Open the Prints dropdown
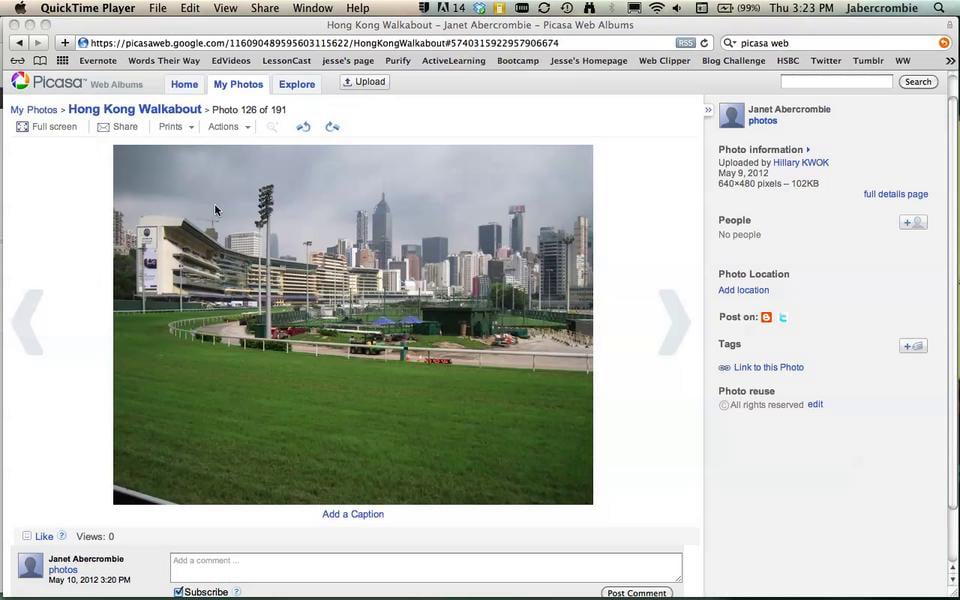Image resolution: width=960 pixels, height=600 pixels. pos(176,127)
